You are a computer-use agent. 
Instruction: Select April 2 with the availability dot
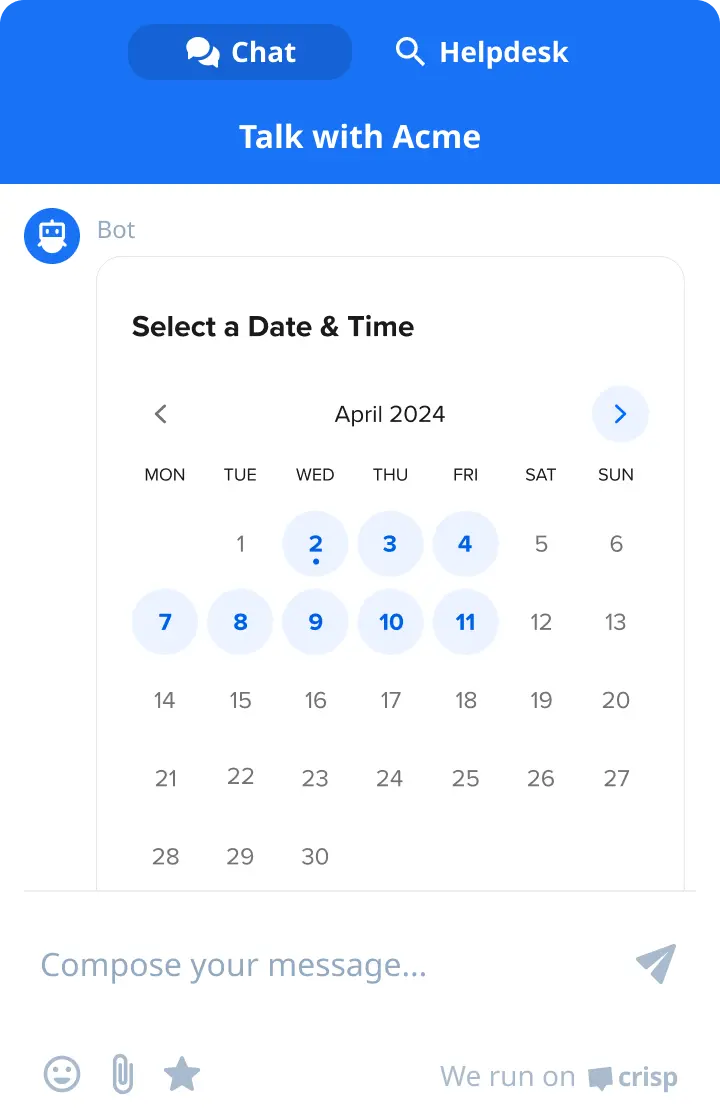tap(315, 543)
